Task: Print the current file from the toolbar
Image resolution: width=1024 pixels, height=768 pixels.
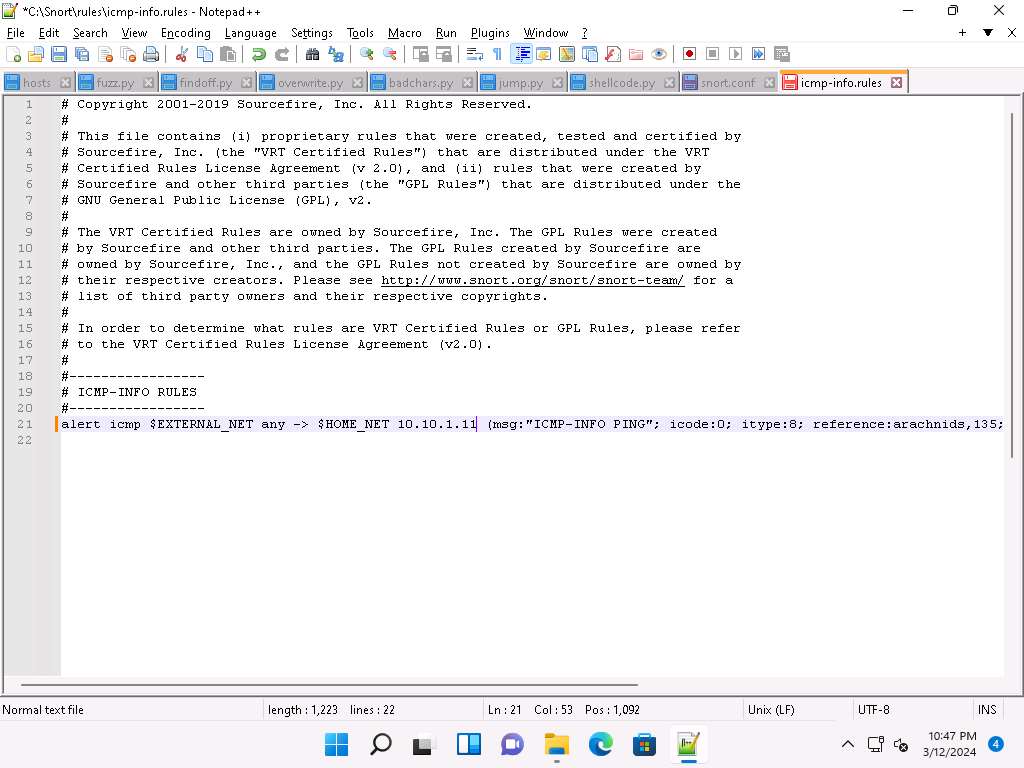Action: (150, 54)
